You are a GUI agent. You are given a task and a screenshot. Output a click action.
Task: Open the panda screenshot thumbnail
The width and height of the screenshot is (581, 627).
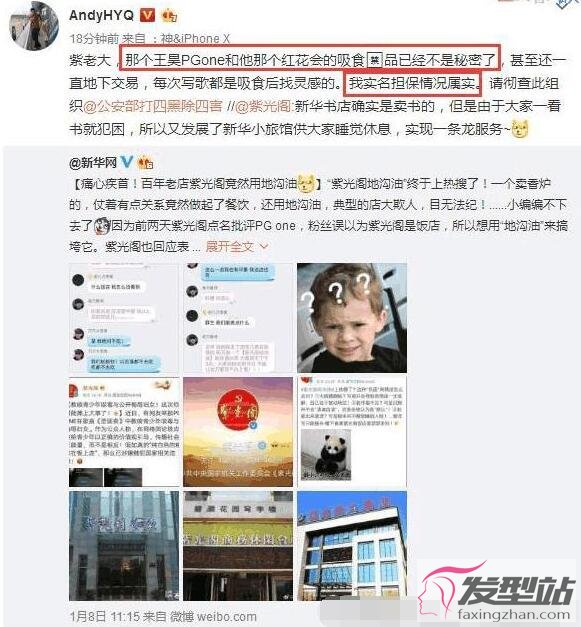point(352,432)
